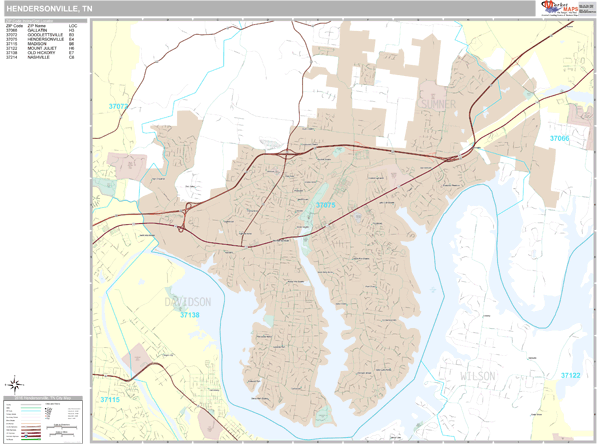
Task: Click the 37122 ZIP code map label
Action: click(570, 375)
